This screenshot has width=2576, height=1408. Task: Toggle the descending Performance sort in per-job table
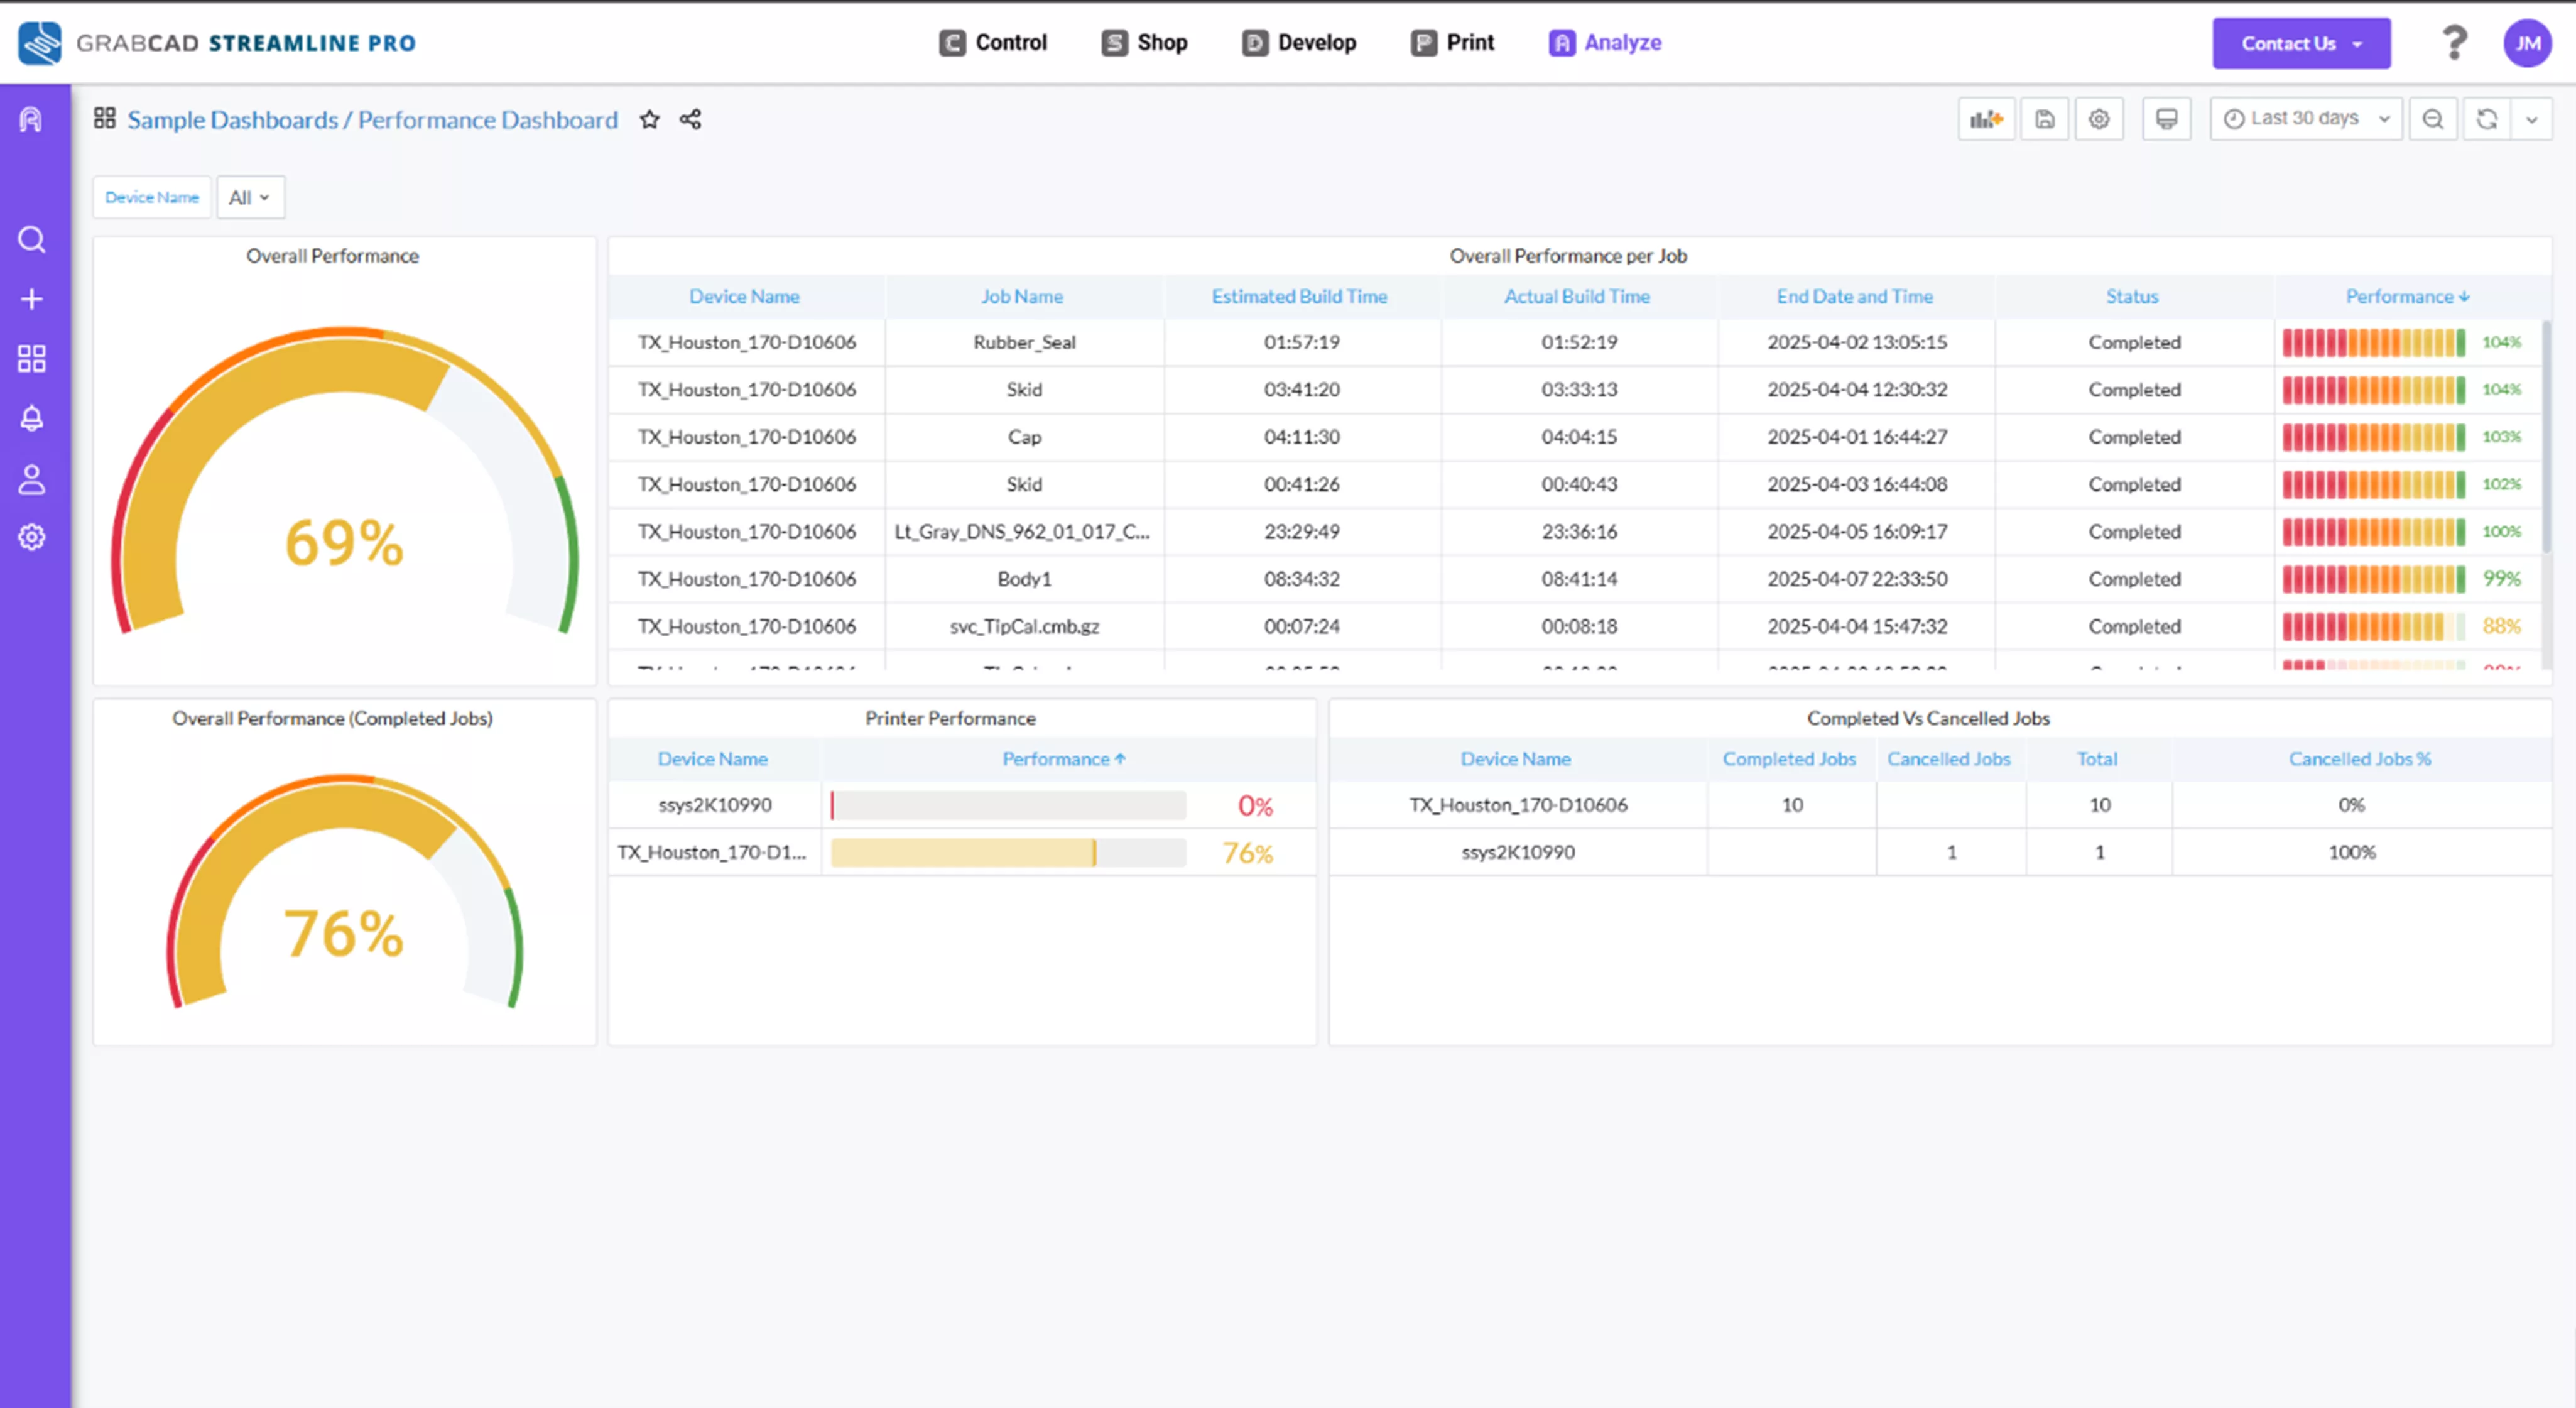[2407, 296]
